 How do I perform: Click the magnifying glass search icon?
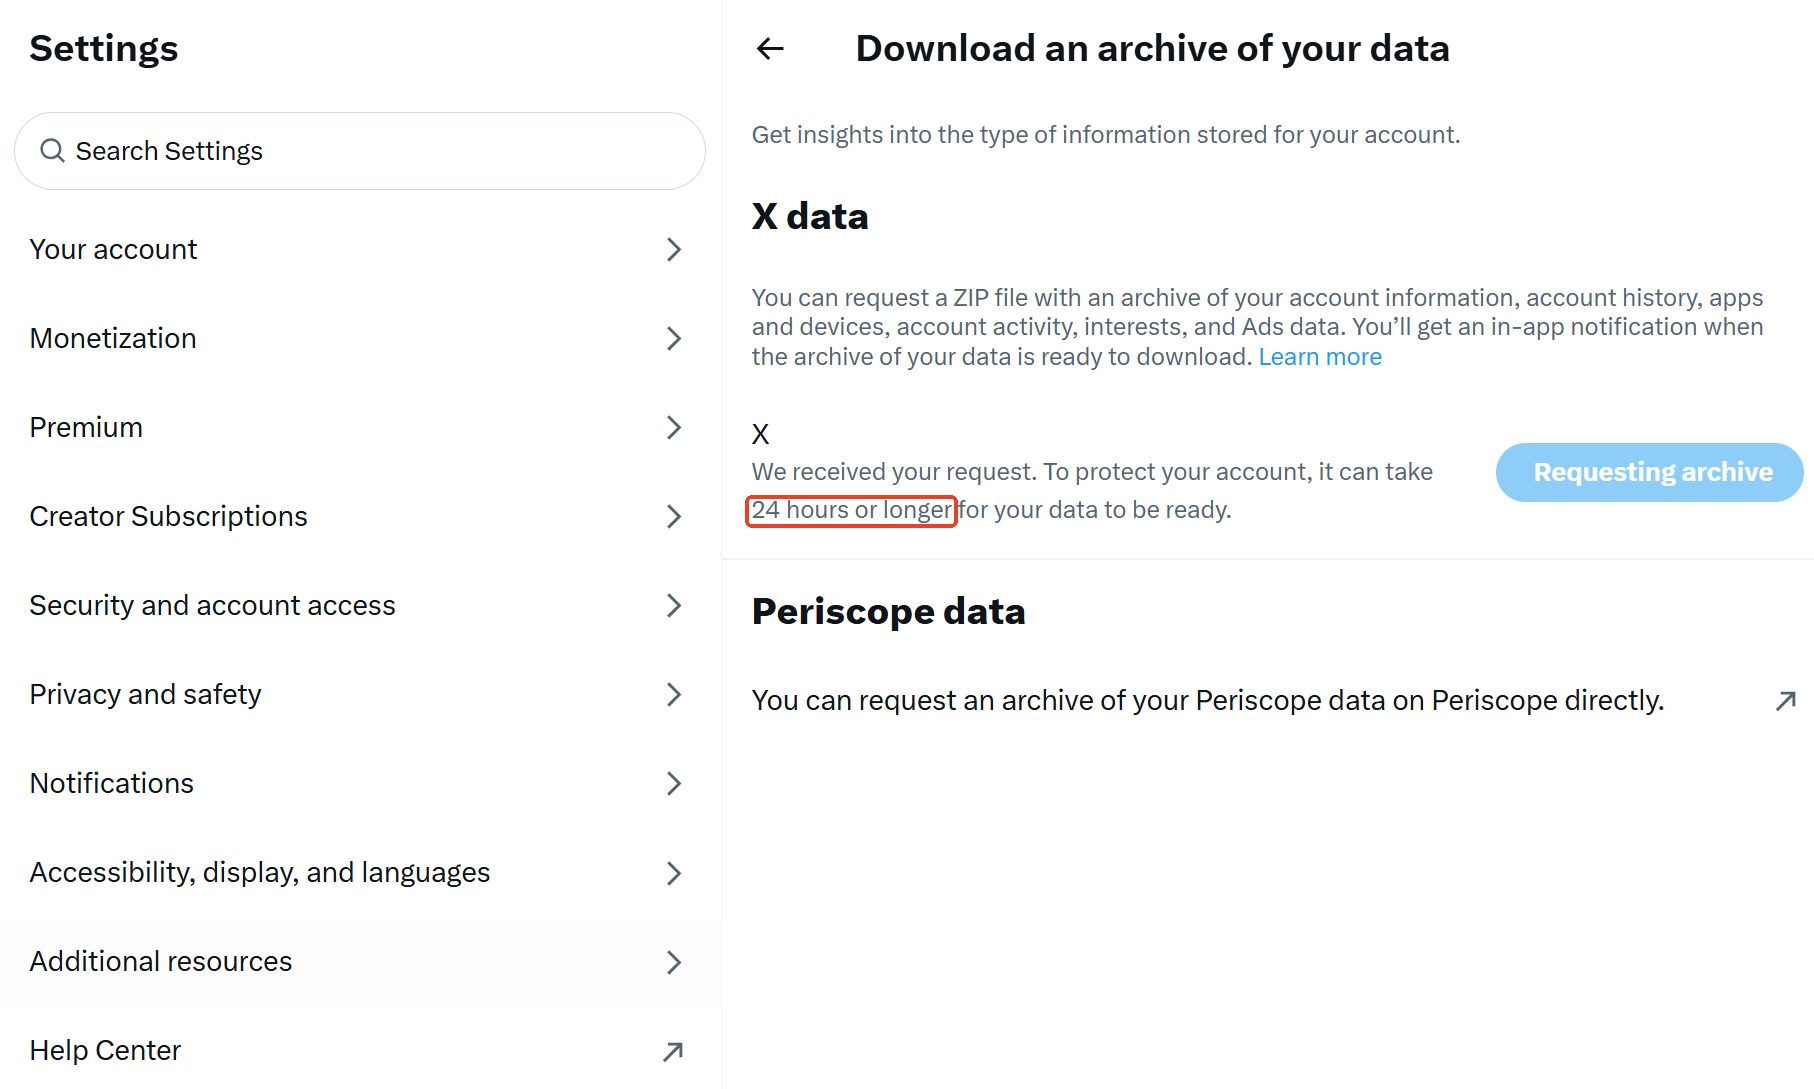tap(52, 150)
